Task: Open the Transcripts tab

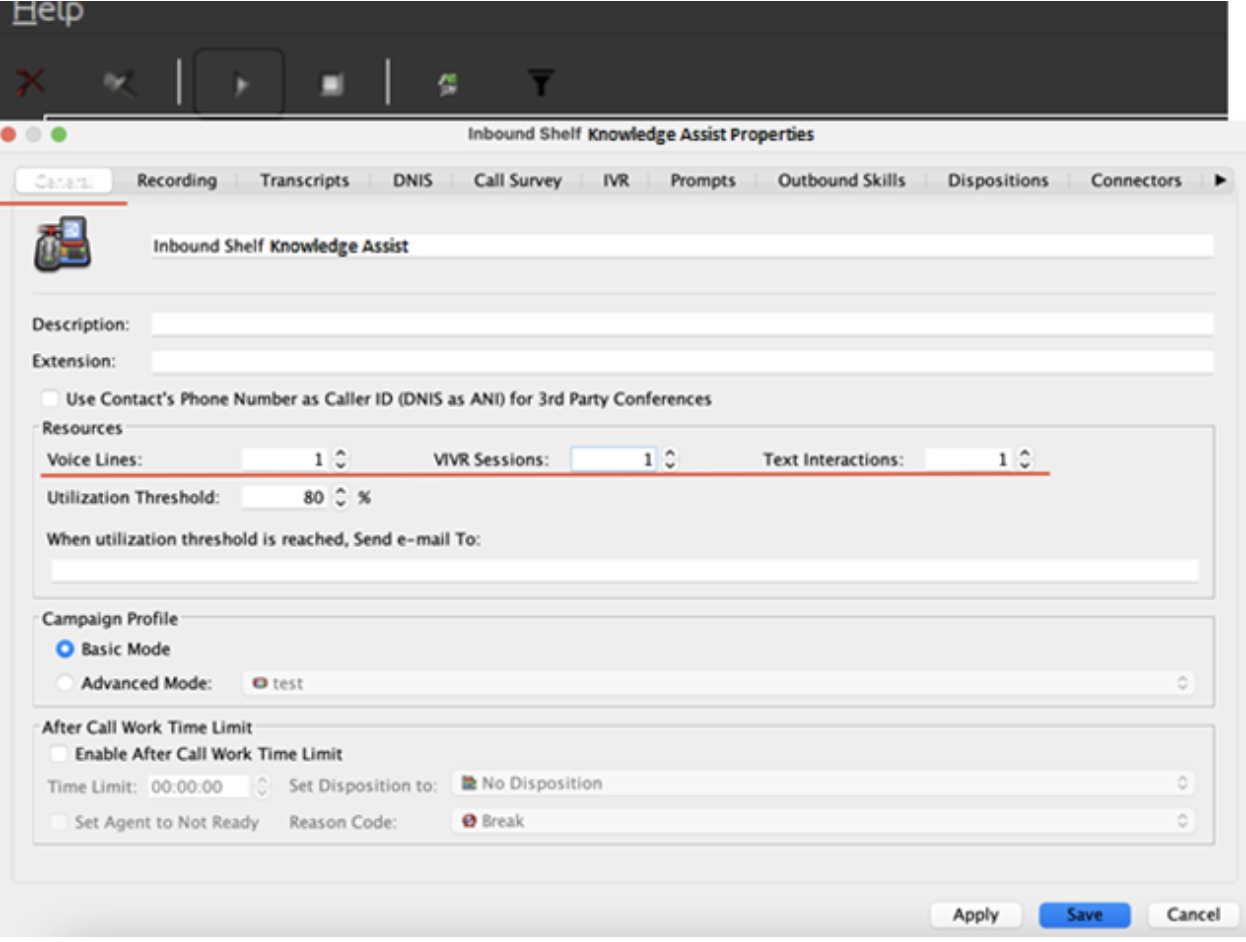Action: (304, 181)
